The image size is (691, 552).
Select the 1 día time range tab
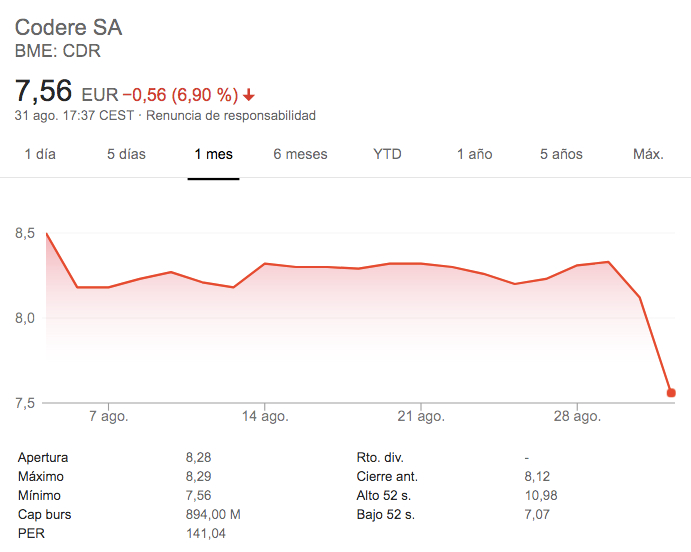click(x=40, y=154)
